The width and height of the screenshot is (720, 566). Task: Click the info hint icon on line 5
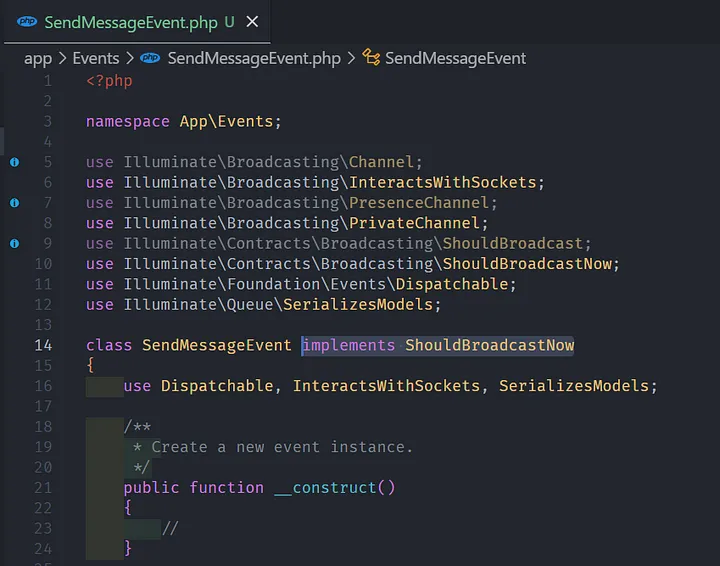click(15, 162)
